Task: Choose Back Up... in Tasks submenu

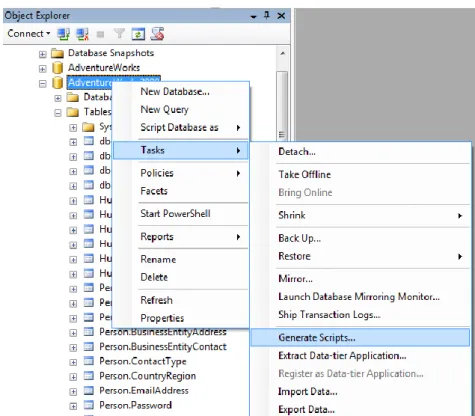Action: (360, 238)
